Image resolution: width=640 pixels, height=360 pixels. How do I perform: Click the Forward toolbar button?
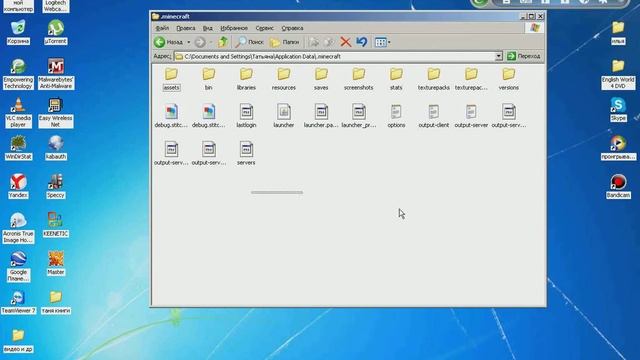click(x=200, y=42)
